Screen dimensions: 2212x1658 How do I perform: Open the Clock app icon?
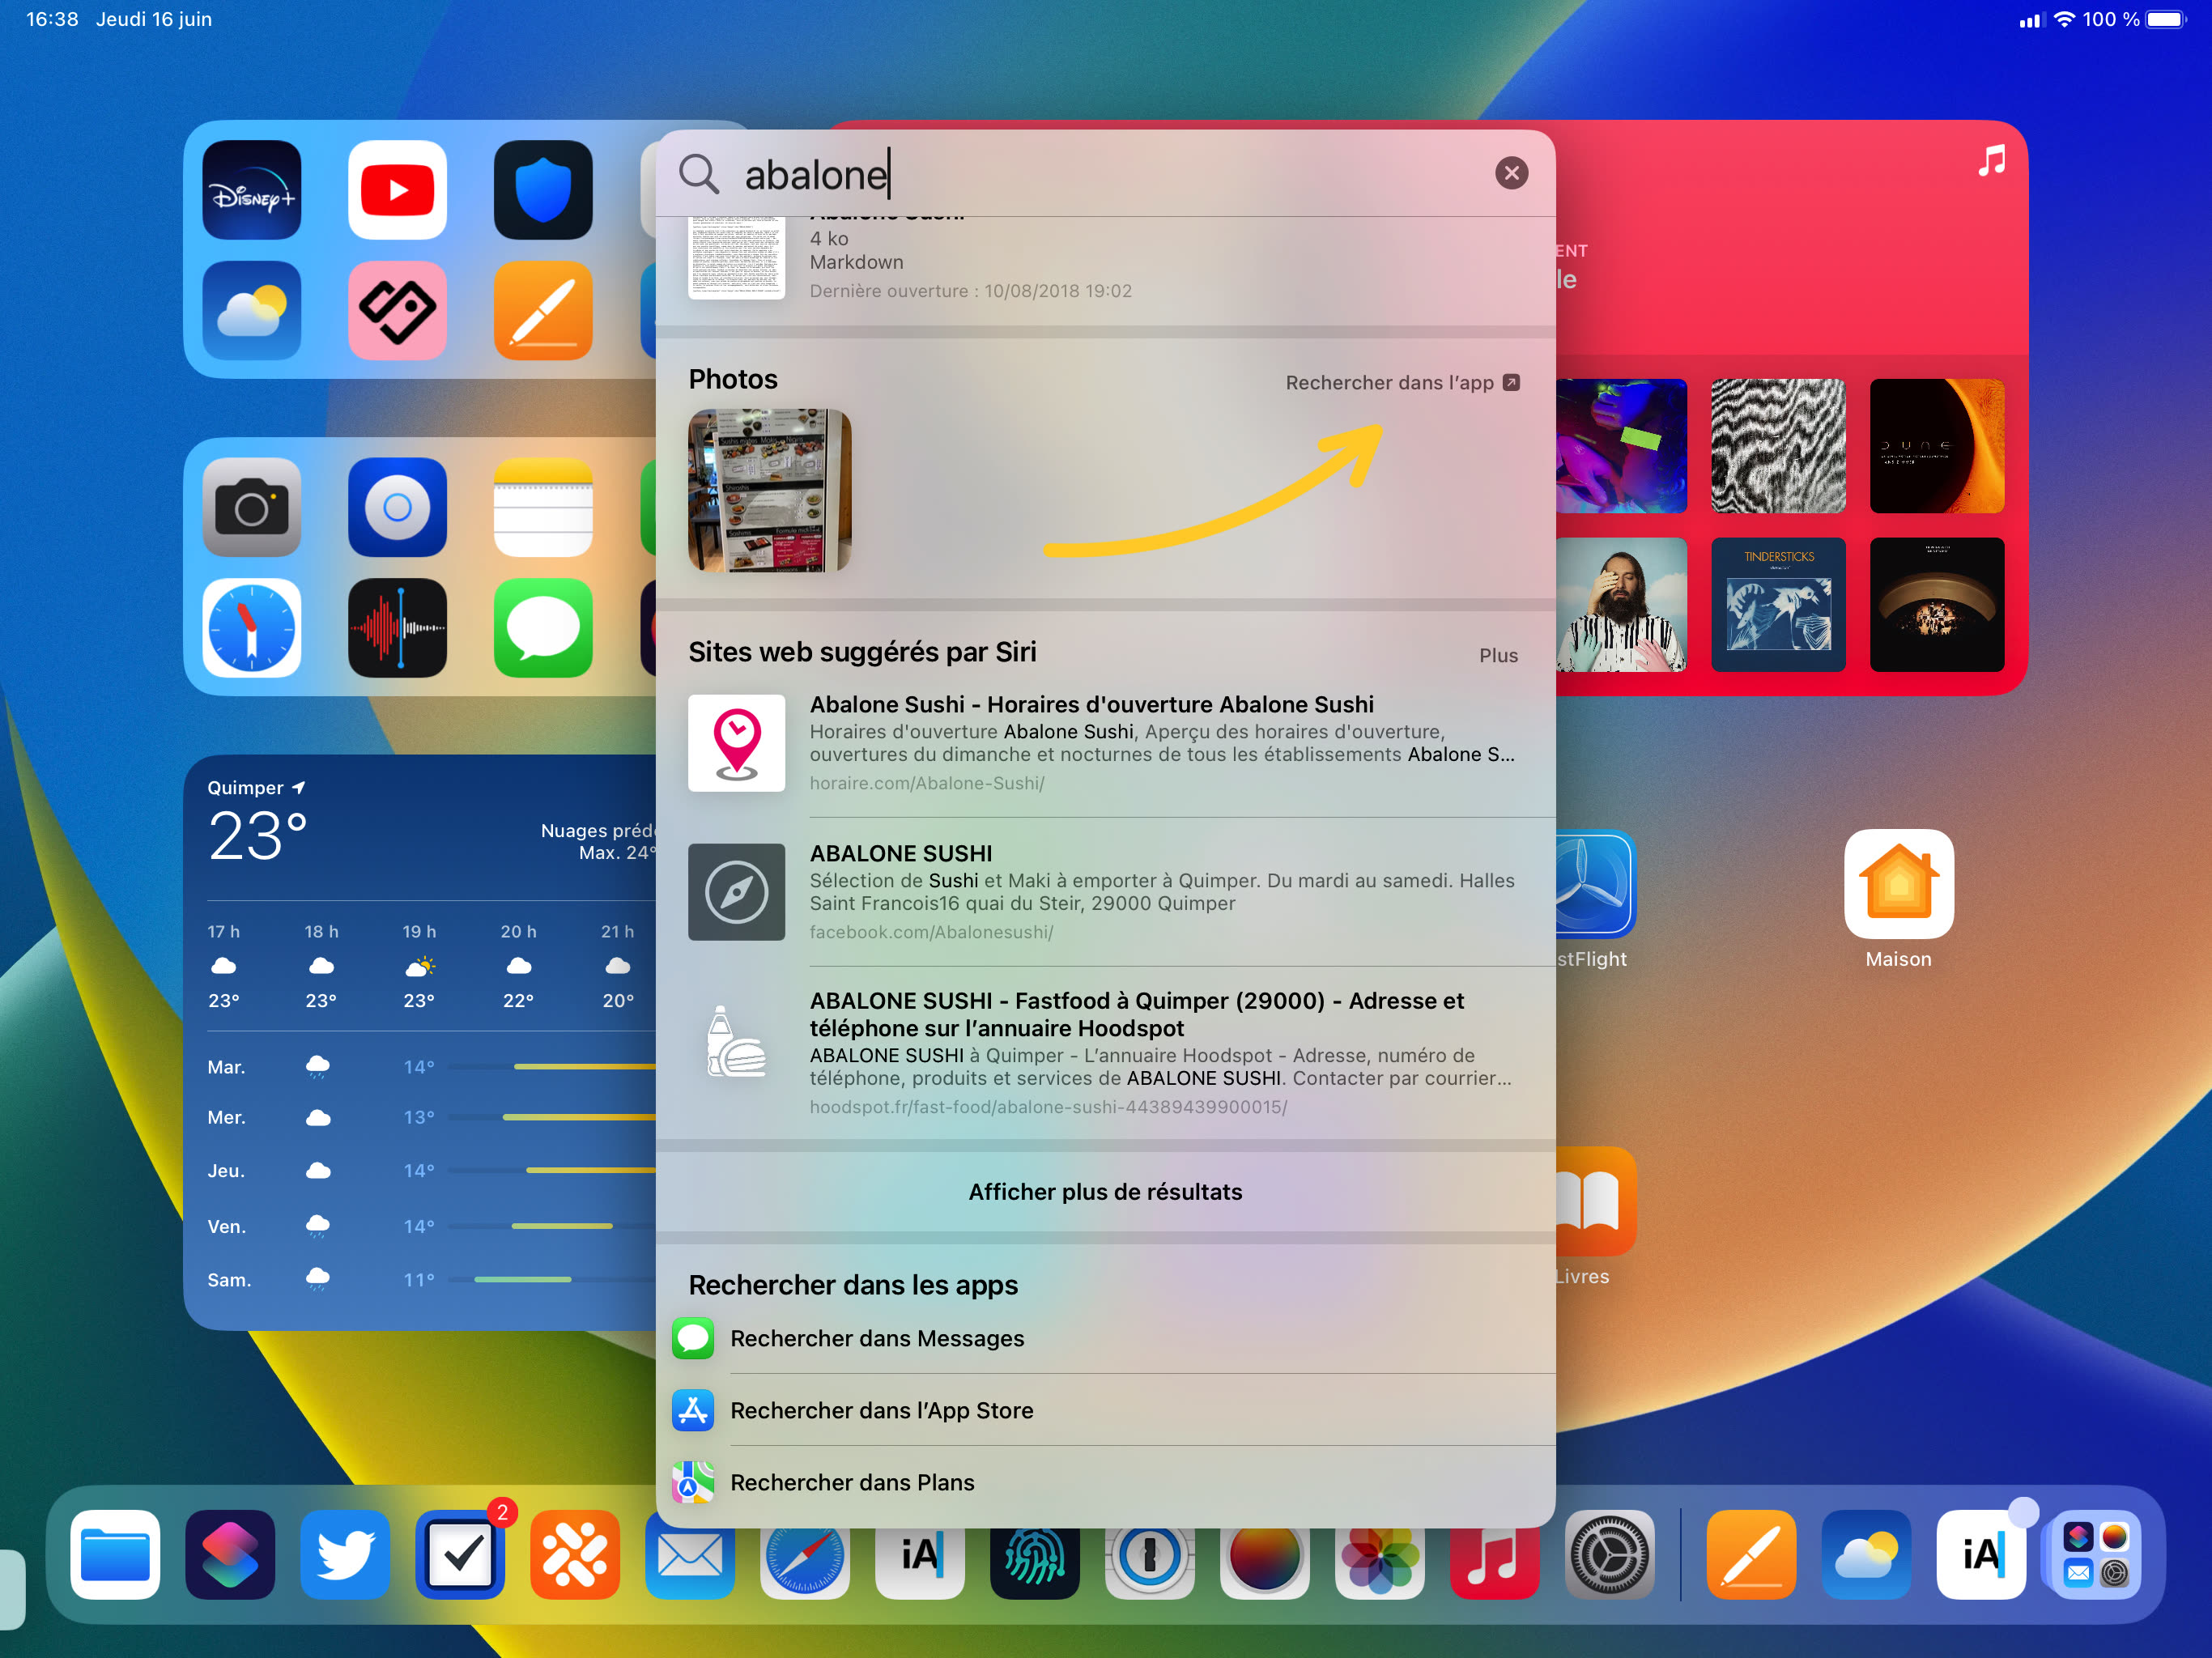251,628
